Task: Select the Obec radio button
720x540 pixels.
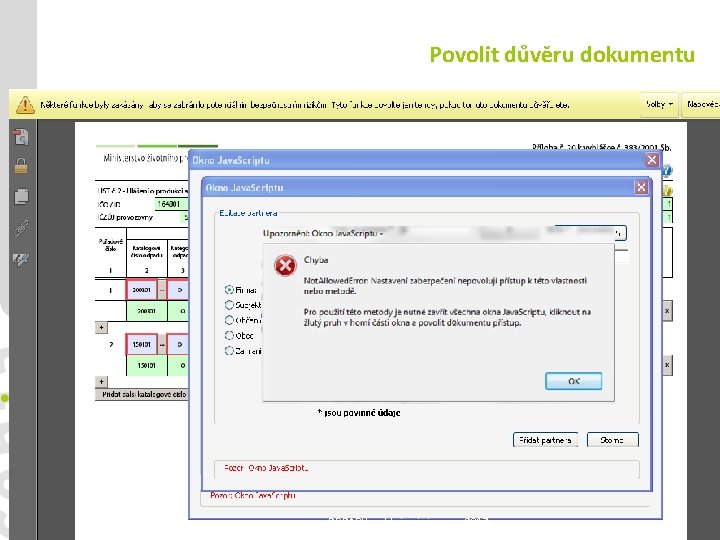Action: click(x=229, y=335)
